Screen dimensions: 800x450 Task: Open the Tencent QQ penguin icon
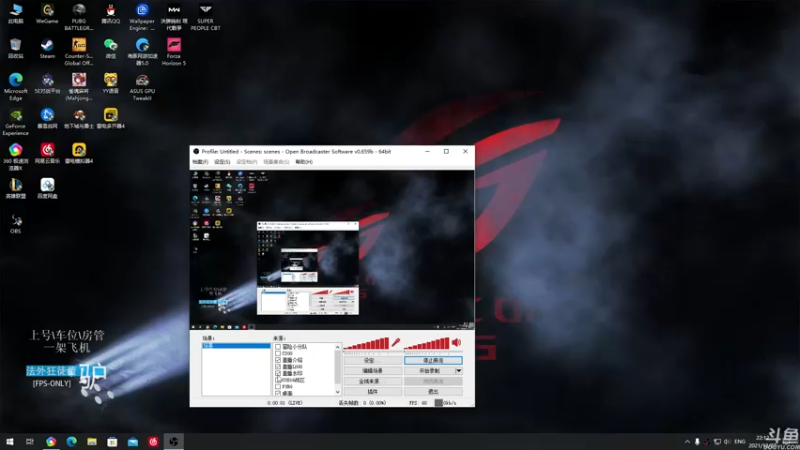pos(110,14)
